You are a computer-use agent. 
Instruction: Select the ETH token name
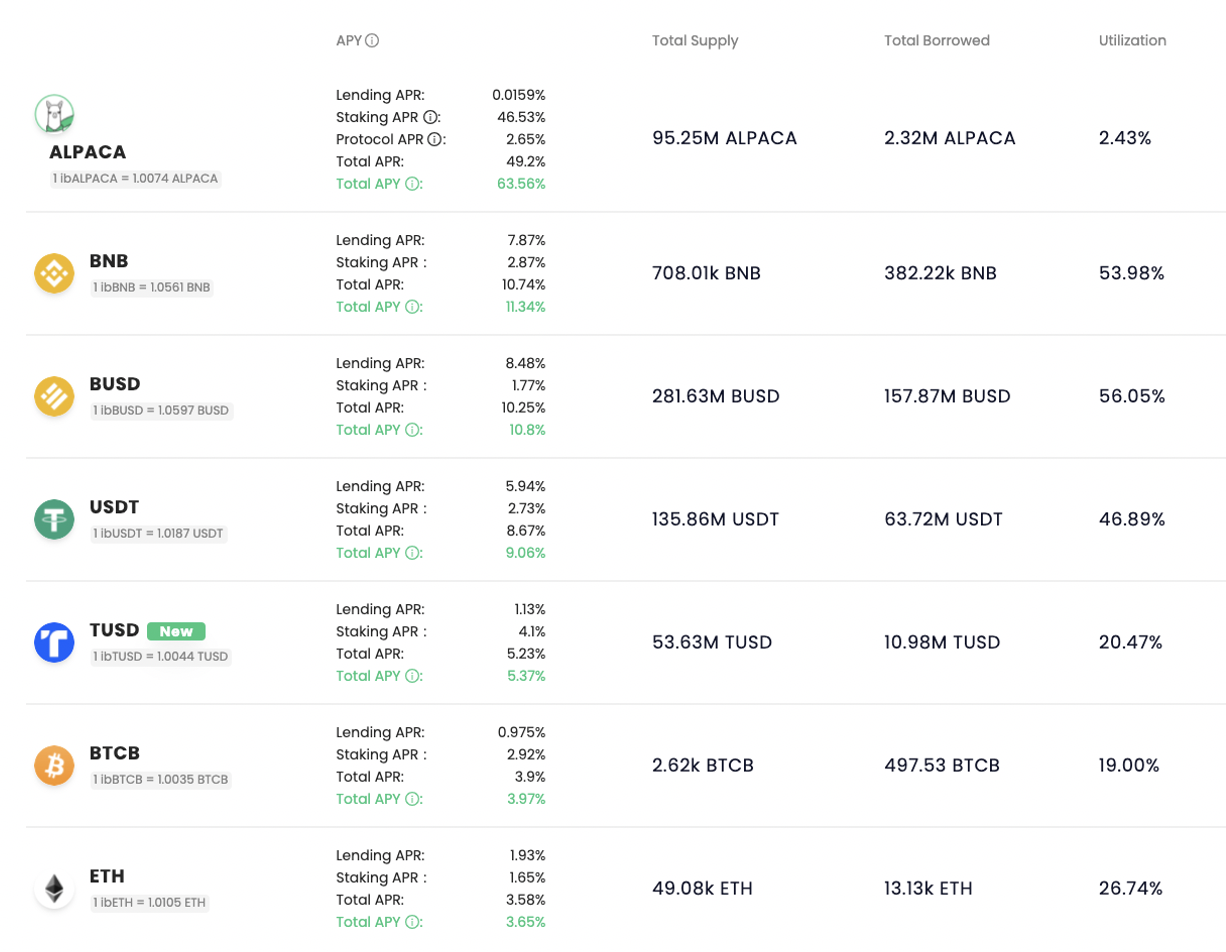[x=107, y=876]
